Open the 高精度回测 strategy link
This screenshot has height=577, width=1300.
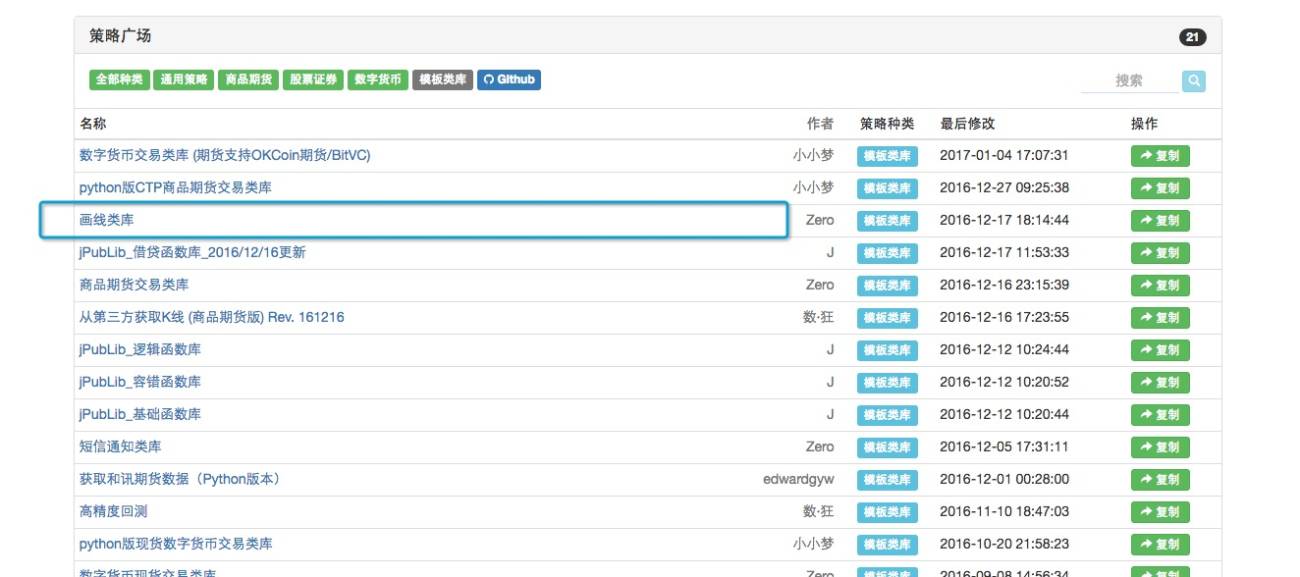pyautogui.click(x=113, y=511)
